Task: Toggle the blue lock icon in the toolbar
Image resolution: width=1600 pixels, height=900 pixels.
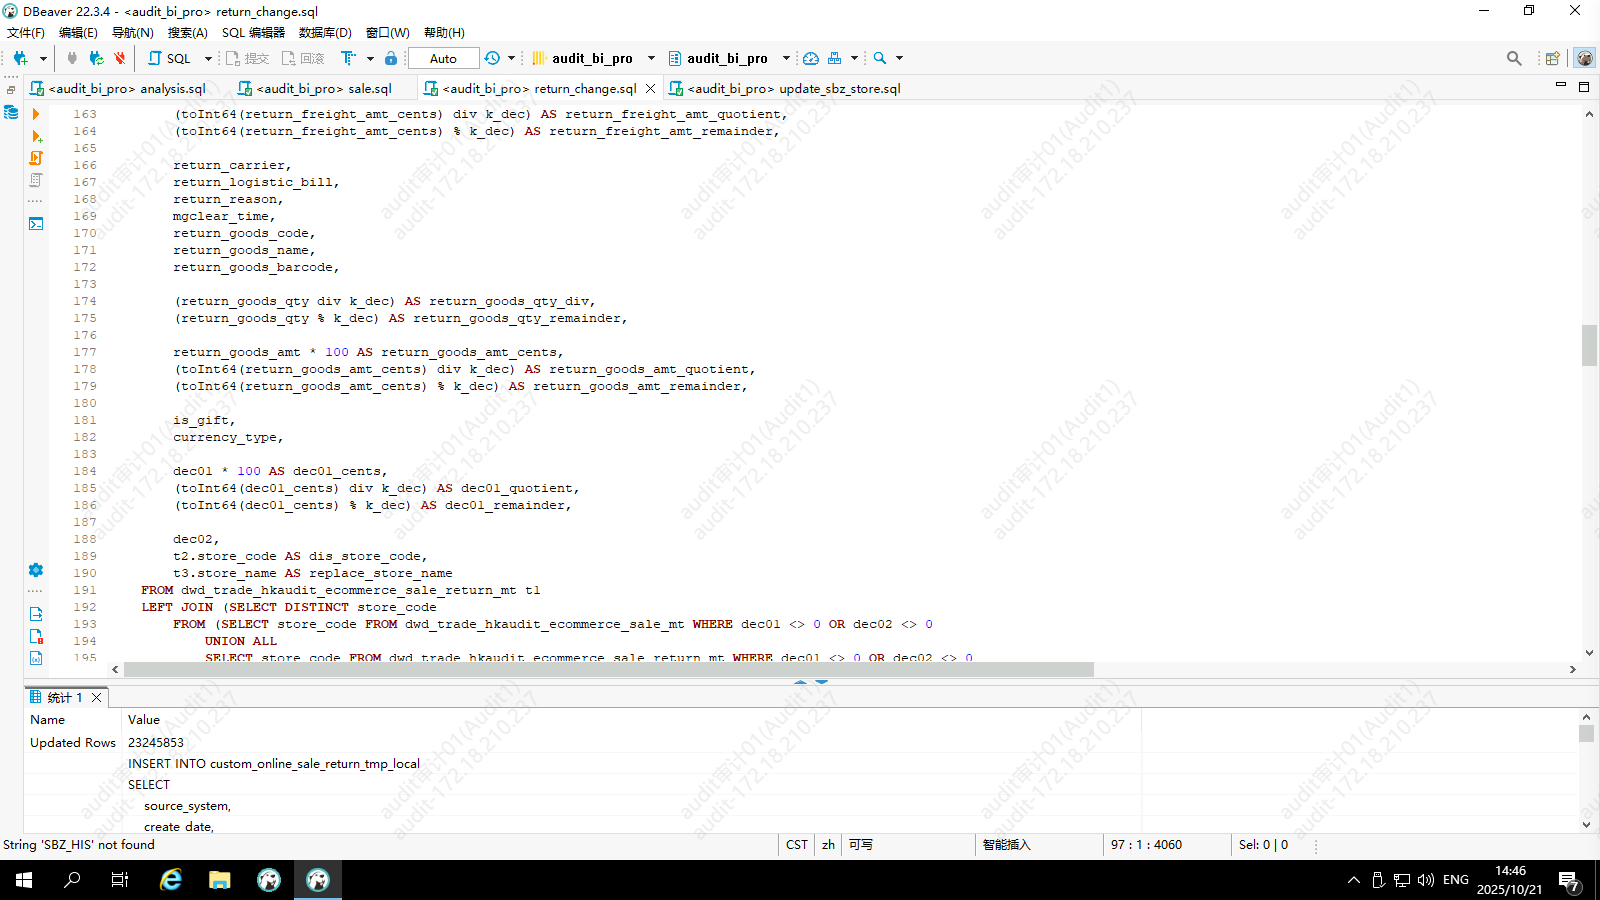Action: 391,58
